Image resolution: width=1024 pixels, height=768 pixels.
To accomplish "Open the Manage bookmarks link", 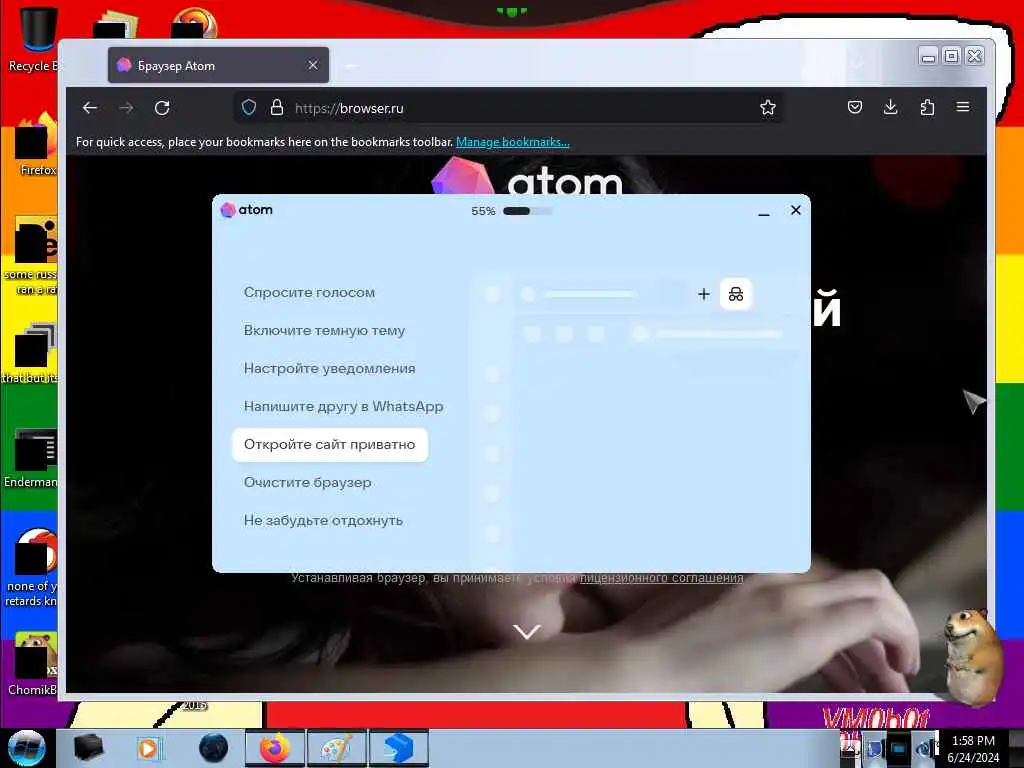I will tap(513, 142).
